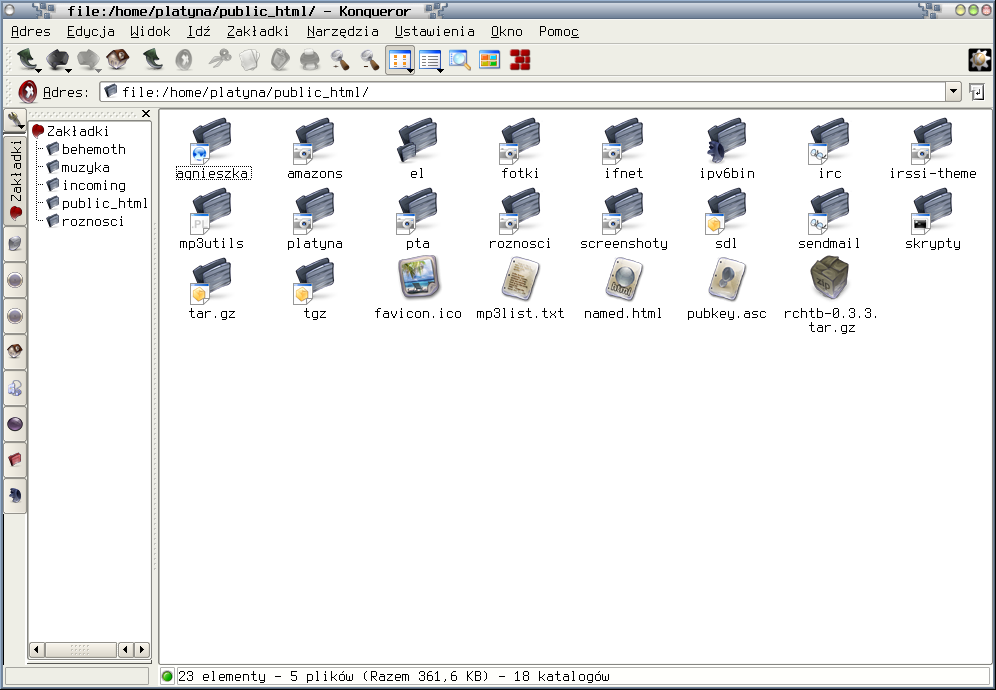
Task: Go to the home folder icon
Action: point(118,60)
